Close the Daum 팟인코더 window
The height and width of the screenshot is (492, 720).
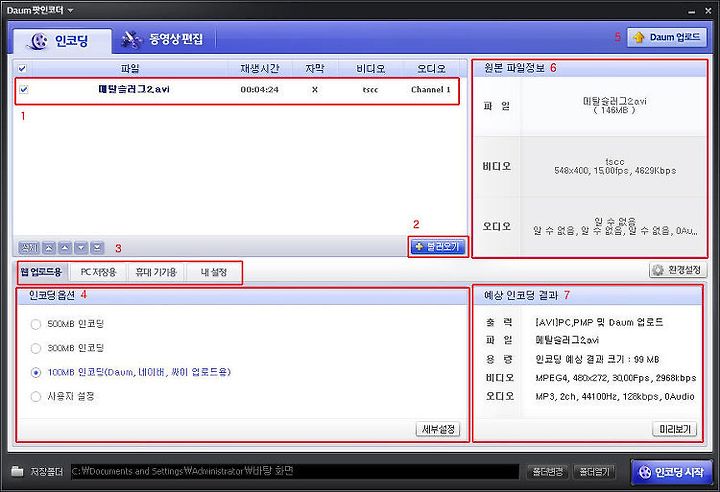[x=708, y=11]
